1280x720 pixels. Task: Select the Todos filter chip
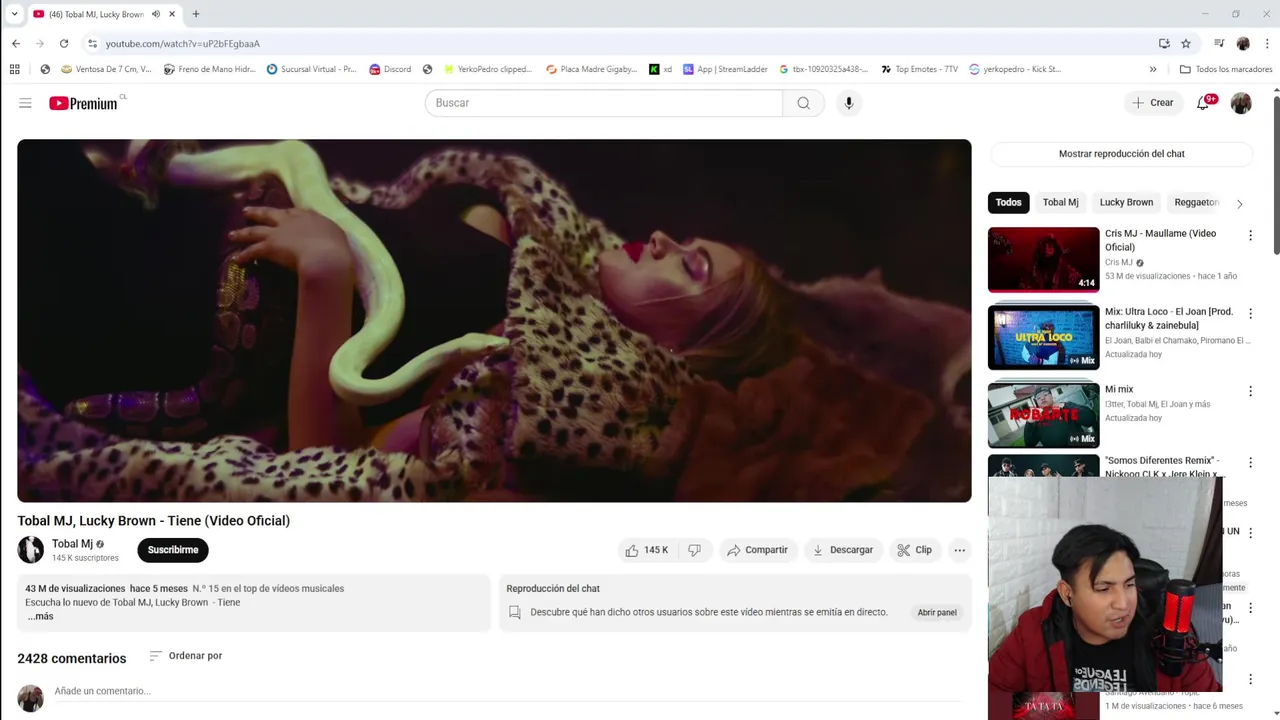(1008, 202)
